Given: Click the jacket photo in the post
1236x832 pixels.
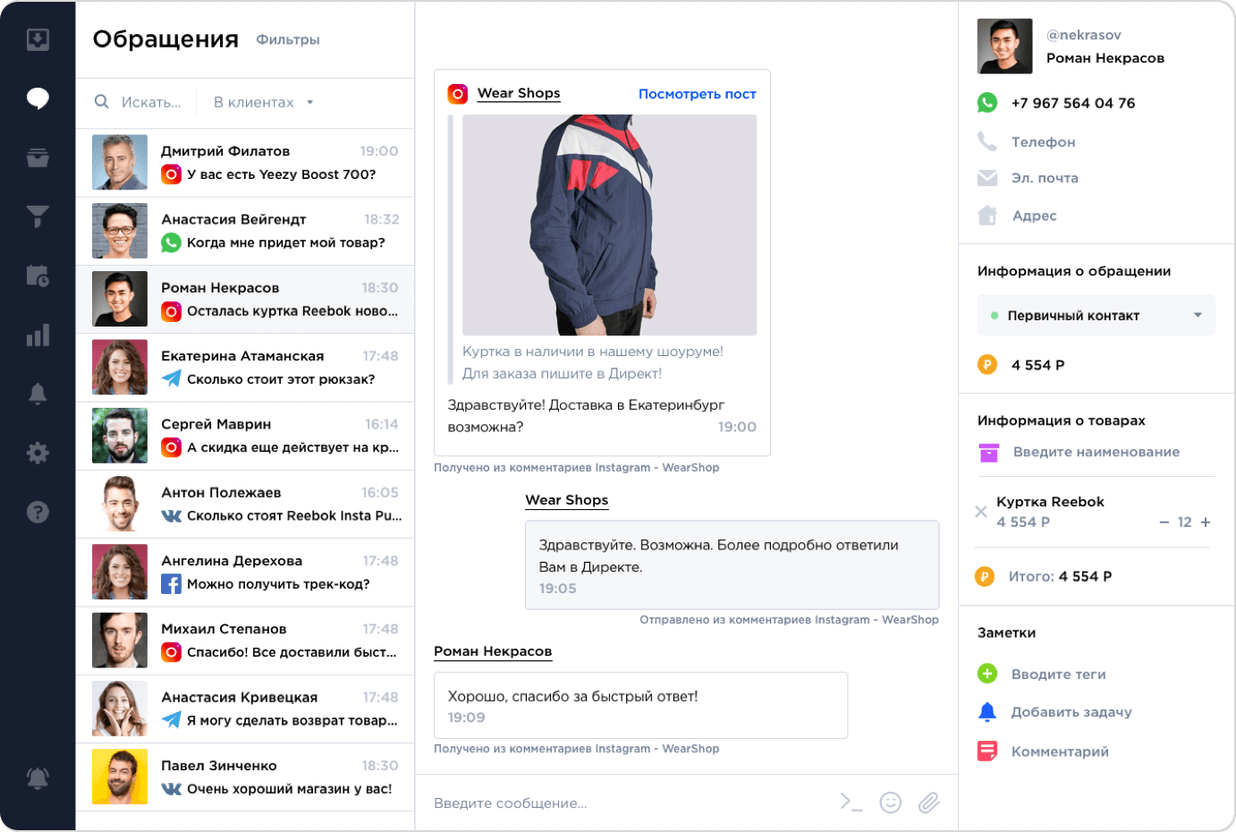Looking at the screenshot, I should tap(609, 225).
